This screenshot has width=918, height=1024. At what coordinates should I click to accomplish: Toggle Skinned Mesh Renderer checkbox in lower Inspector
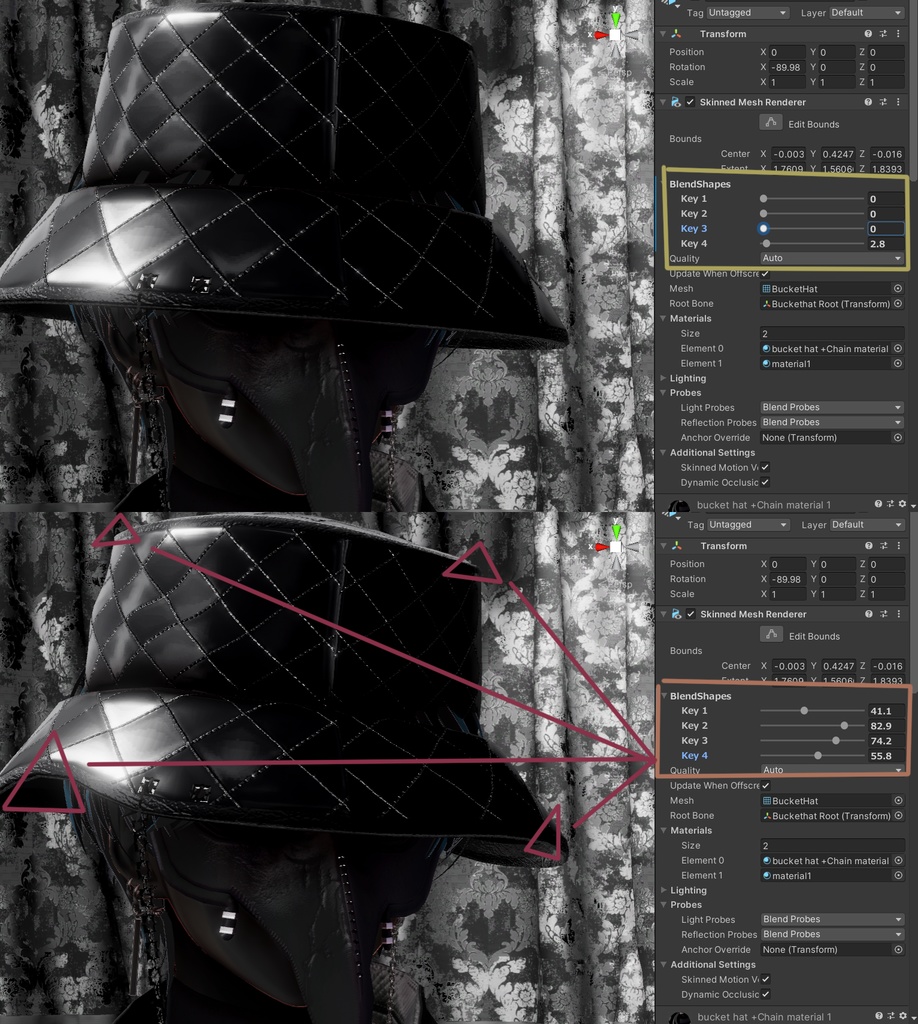coord(691,614)
